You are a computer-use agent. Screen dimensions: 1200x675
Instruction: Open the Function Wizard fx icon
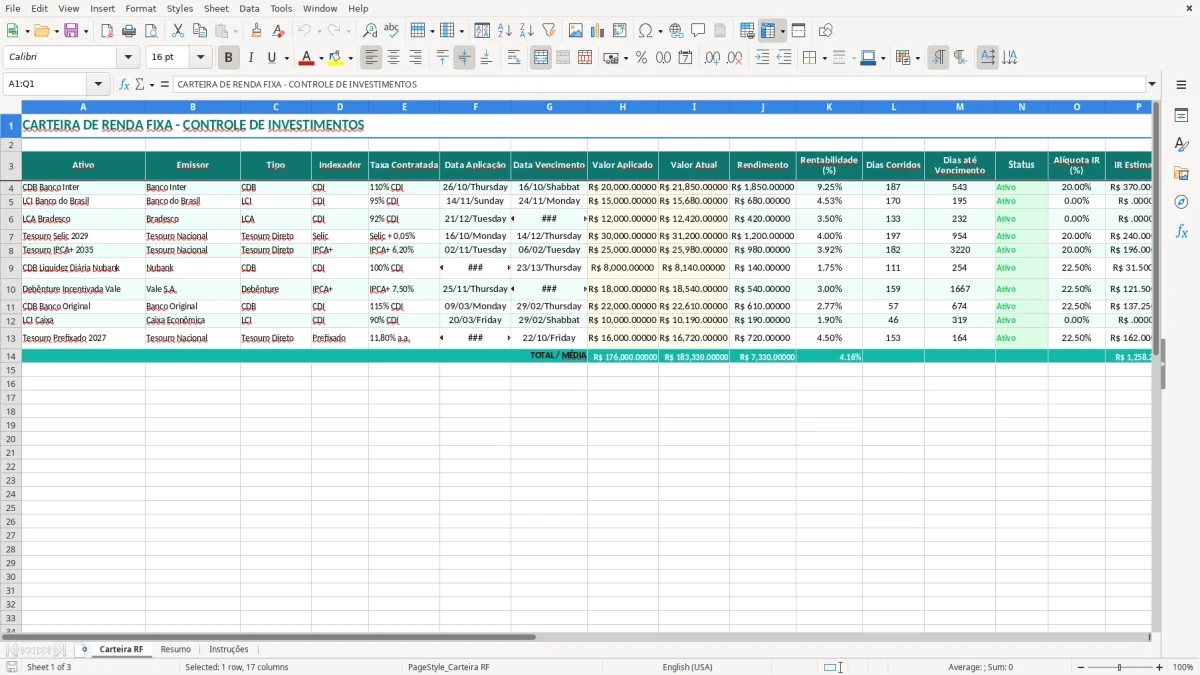click(x=125, y=84)
